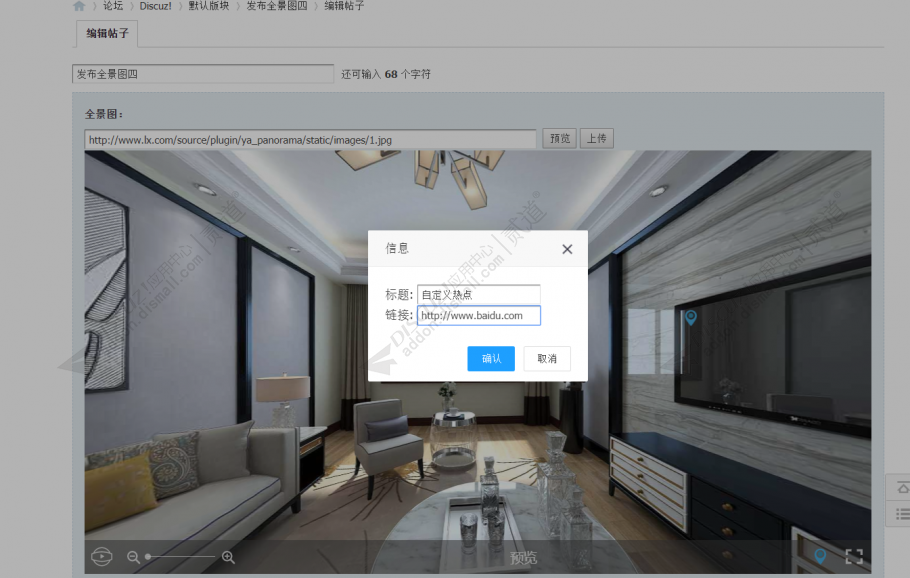Close the 信息 dialog with X
This screenshot has width=910, height=578.
[567, 249]
